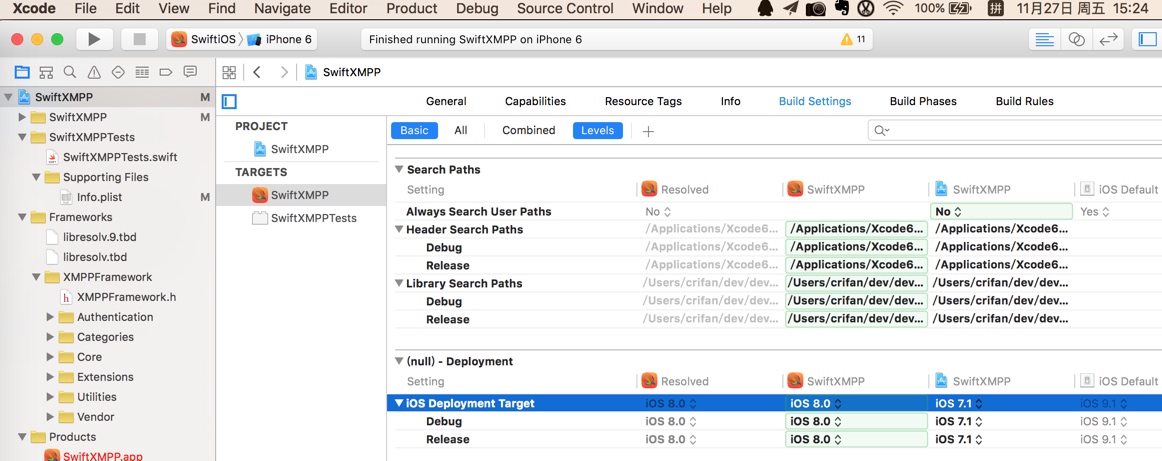Switch to Combined view option
This screenshot has height=461, width=1162.
(528, 130)
